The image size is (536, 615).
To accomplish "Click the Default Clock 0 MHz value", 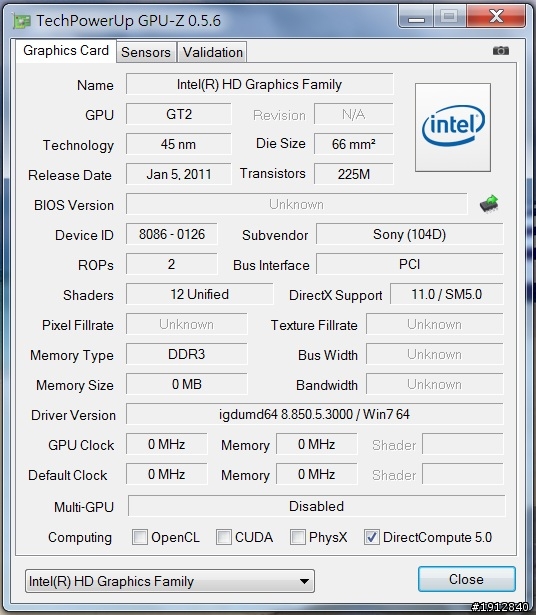I will pos(167,474).
